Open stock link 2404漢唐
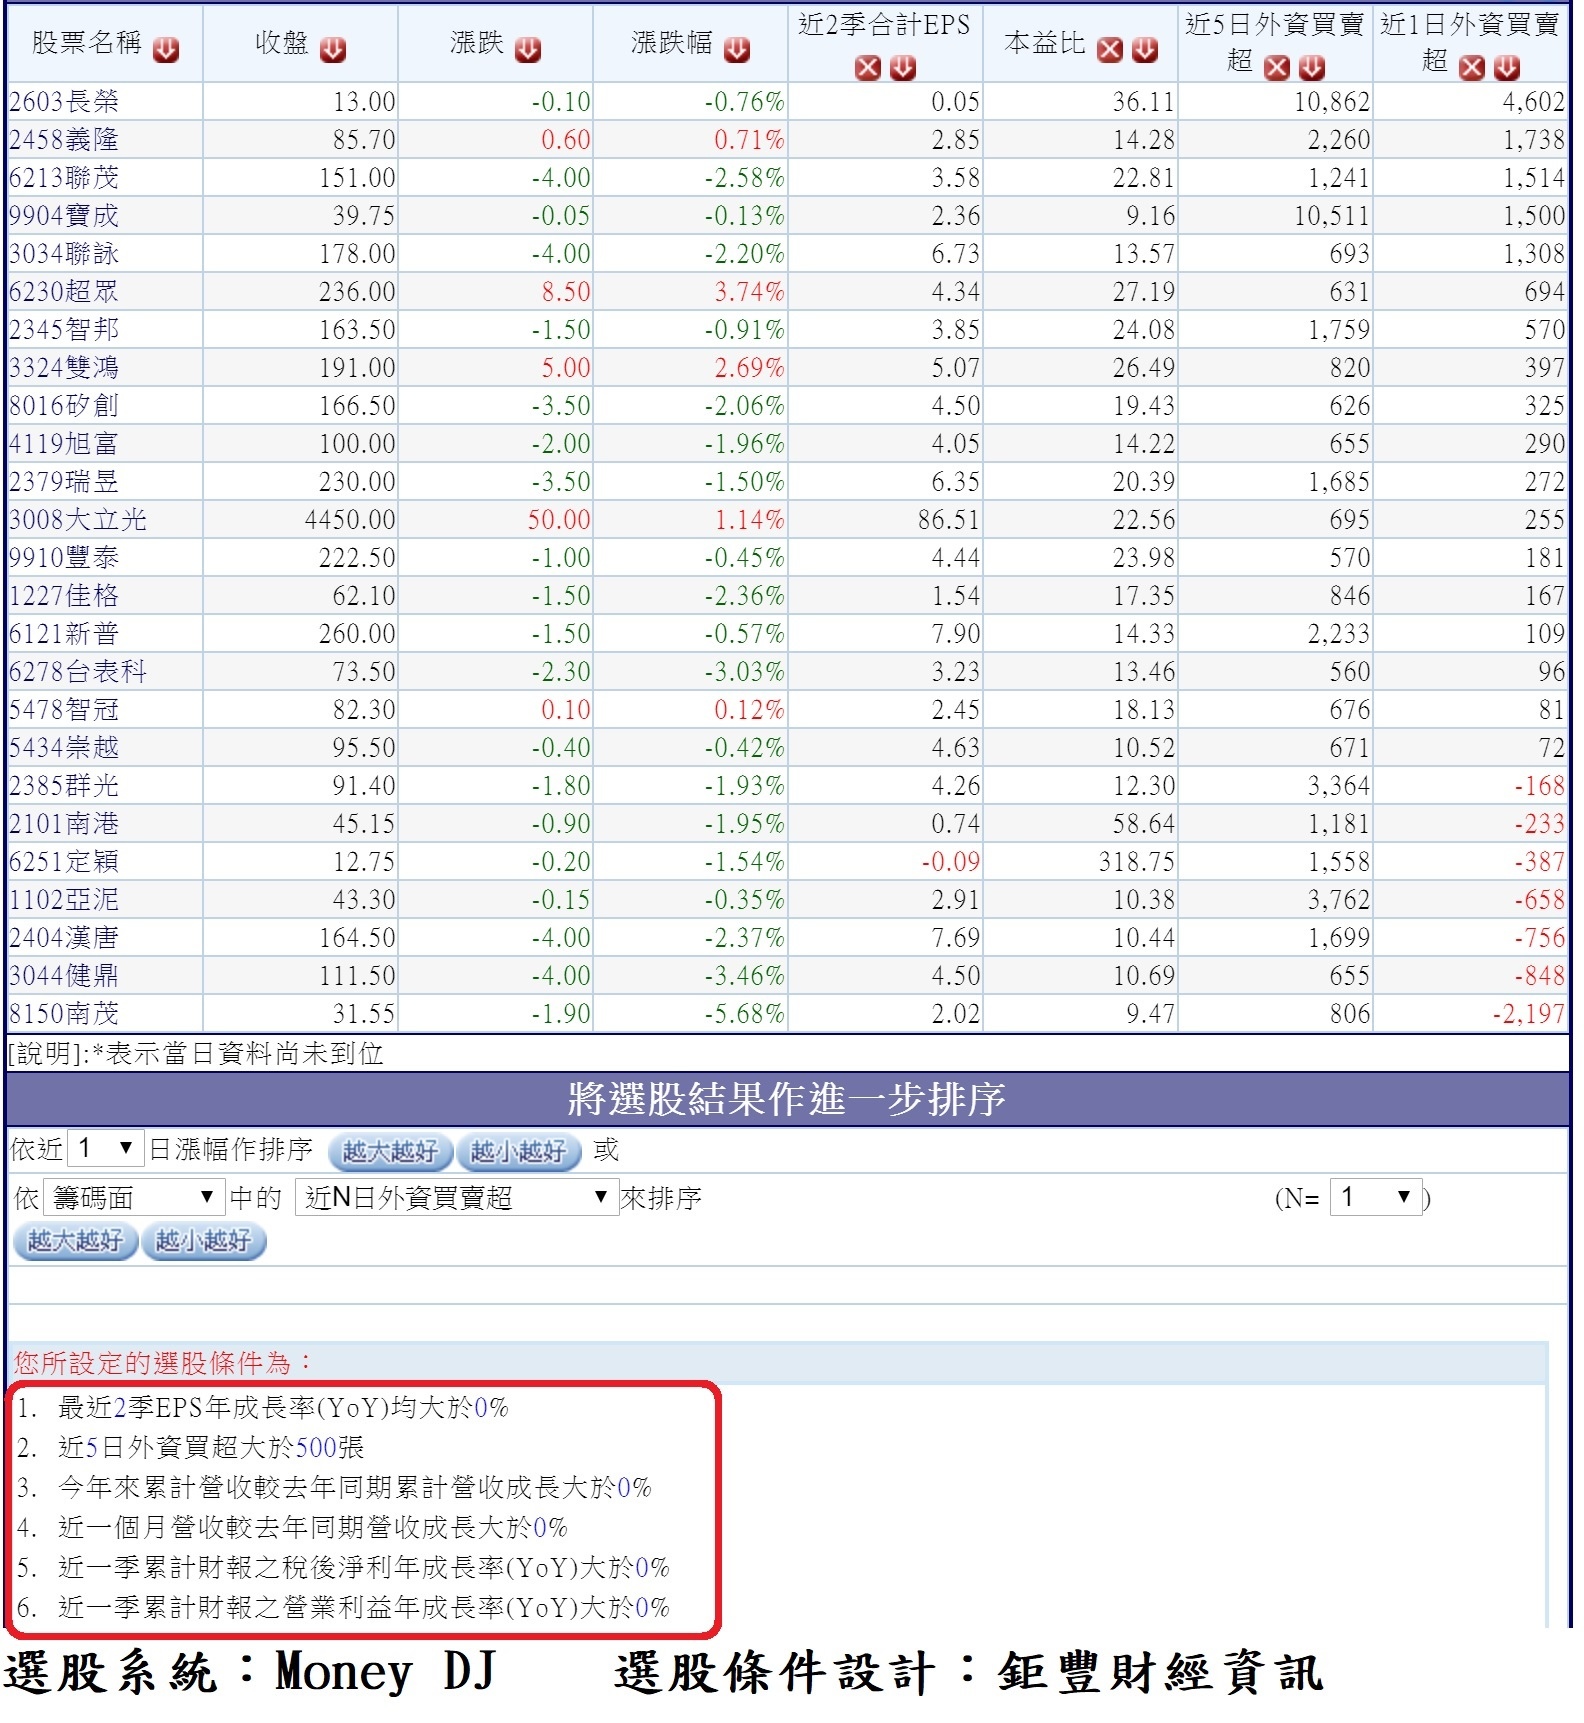The image size is (1584, 1723). point(64,937)
